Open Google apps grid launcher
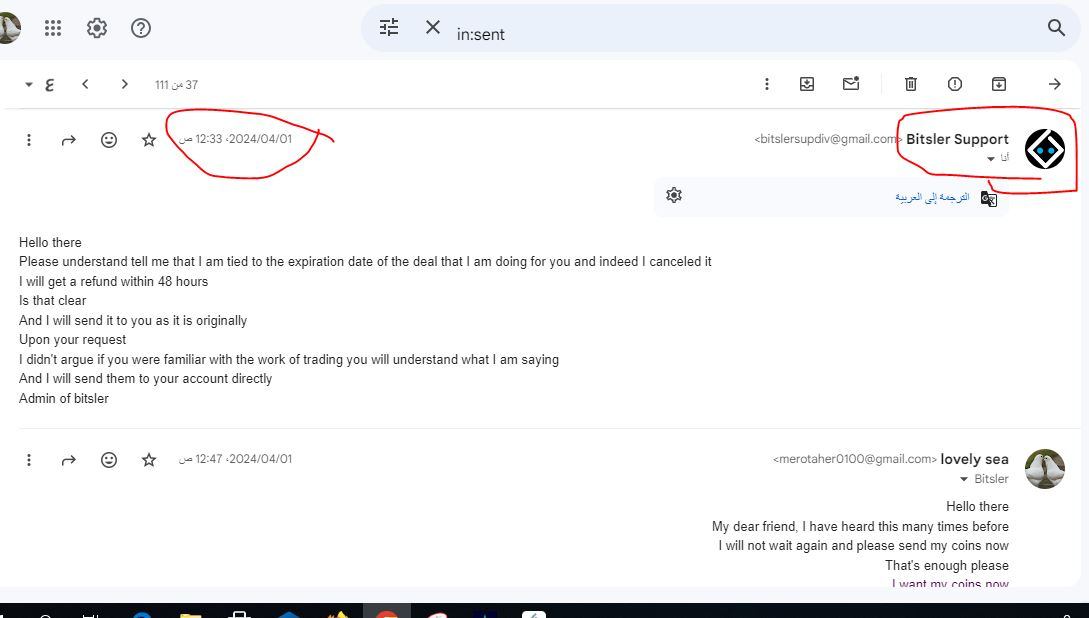 53,28
